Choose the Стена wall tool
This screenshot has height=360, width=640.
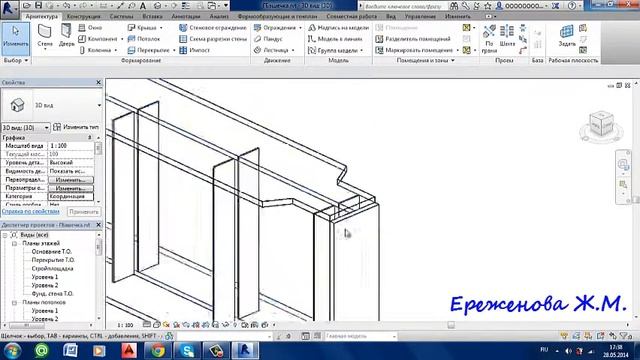[x=45, y=36]
